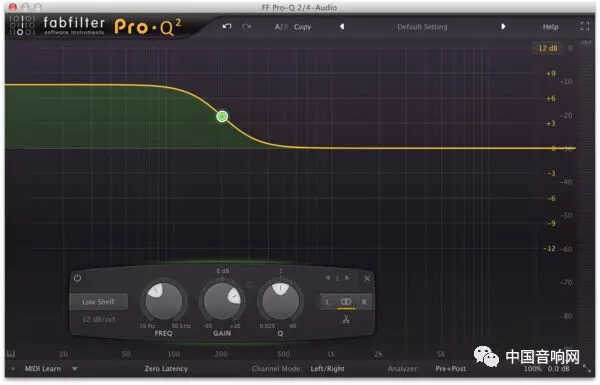The height and width of the screenshot is (385, 600).
Task: Click the 100% output pan value
Action: click(x=532, y=369)
